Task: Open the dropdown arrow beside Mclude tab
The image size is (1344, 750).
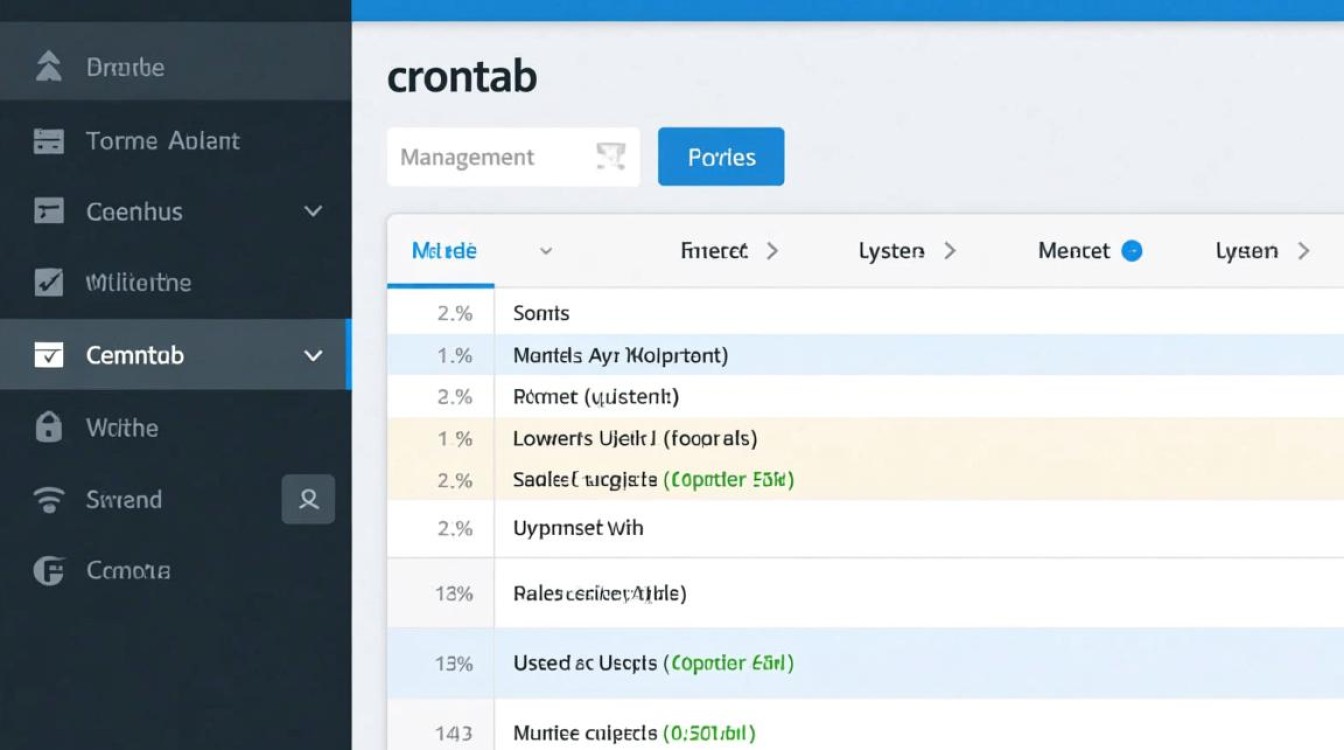Action: [x=546, y=252]
